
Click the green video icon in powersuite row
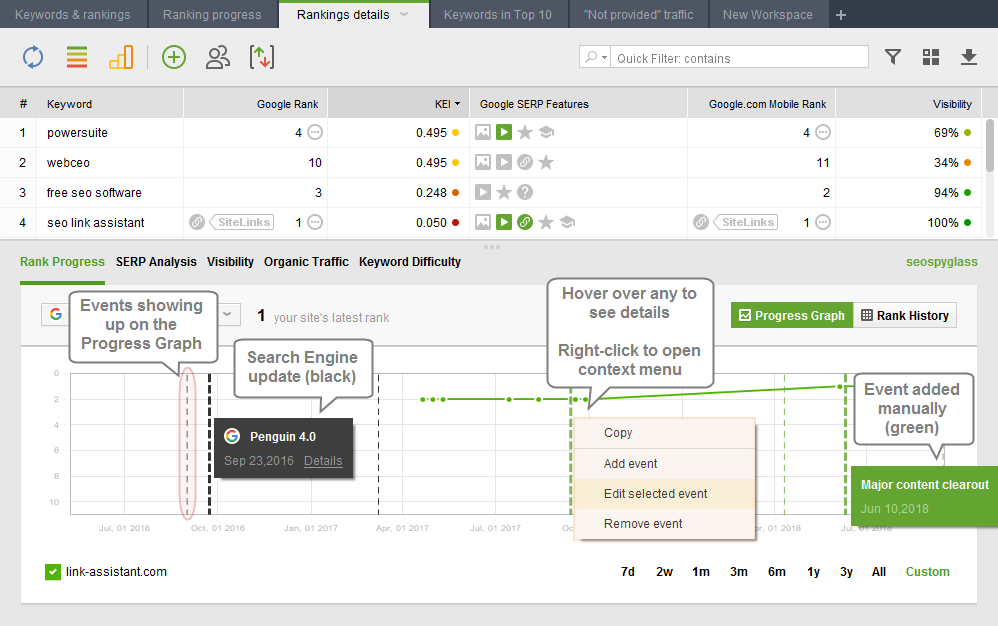pos(504,132)
